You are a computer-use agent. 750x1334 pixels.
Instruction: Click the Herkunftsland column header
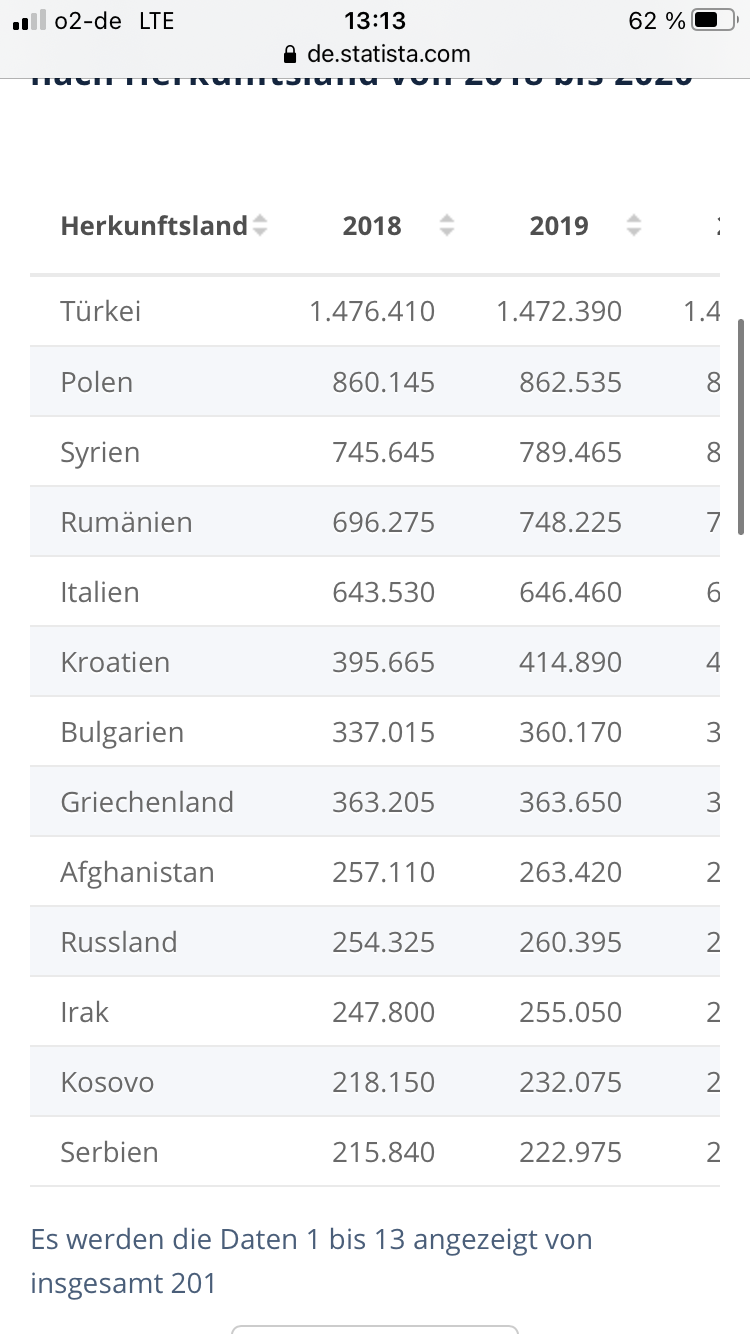(154, 226)
